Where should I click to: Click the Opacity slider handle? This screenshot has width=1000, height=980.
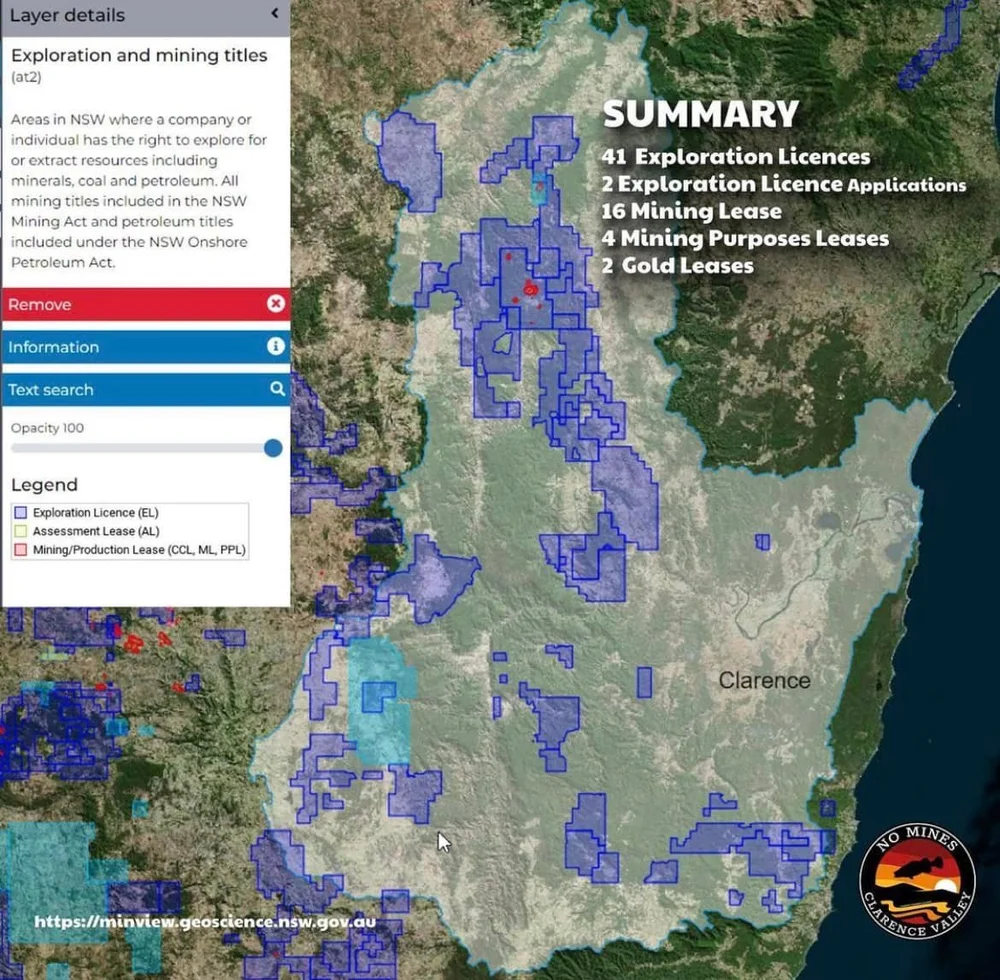(272, 448)
